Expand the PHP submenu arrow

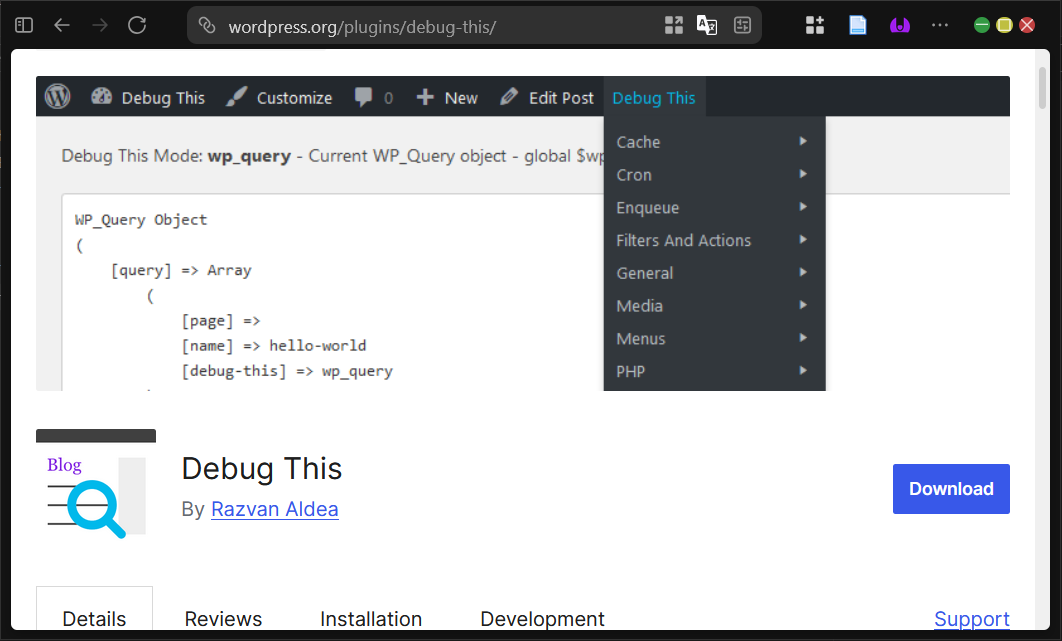point(803,370)
